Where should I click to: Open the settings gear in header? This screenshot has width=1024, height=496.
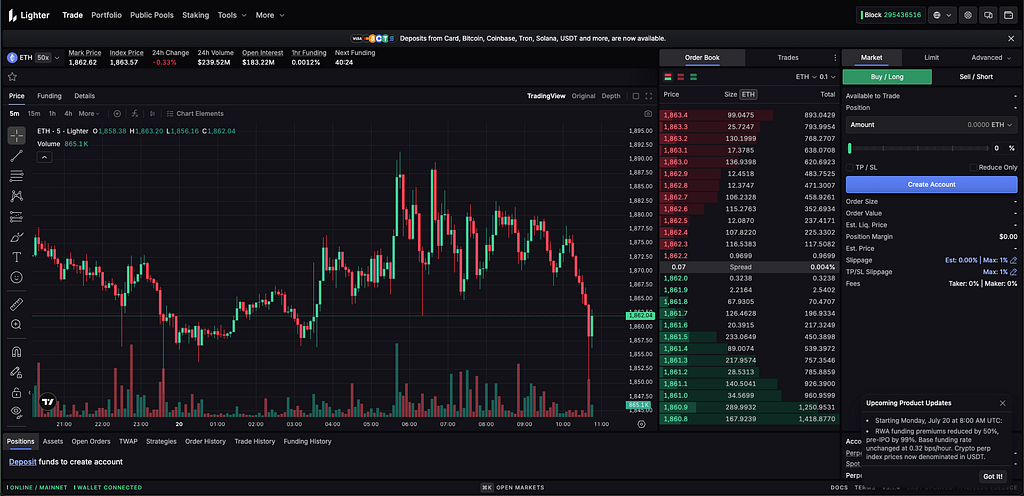tap(968, 14)
